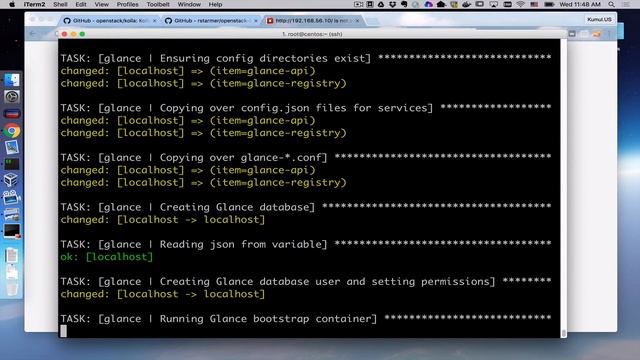Click the 'ok: [localhost]' output line
The height and width of the screenshot is (360, 640).
[x=107, y=257]
